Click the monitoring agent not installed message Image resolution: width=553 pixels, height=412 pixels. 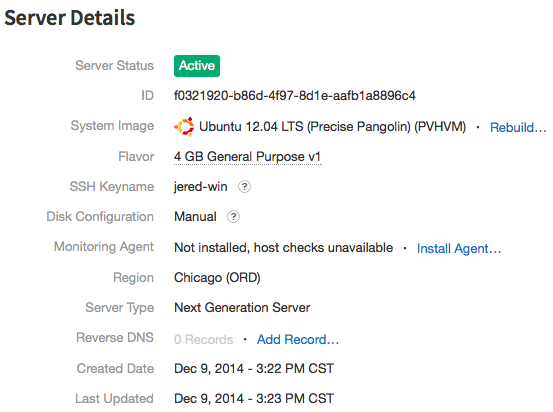coord(284,248)
